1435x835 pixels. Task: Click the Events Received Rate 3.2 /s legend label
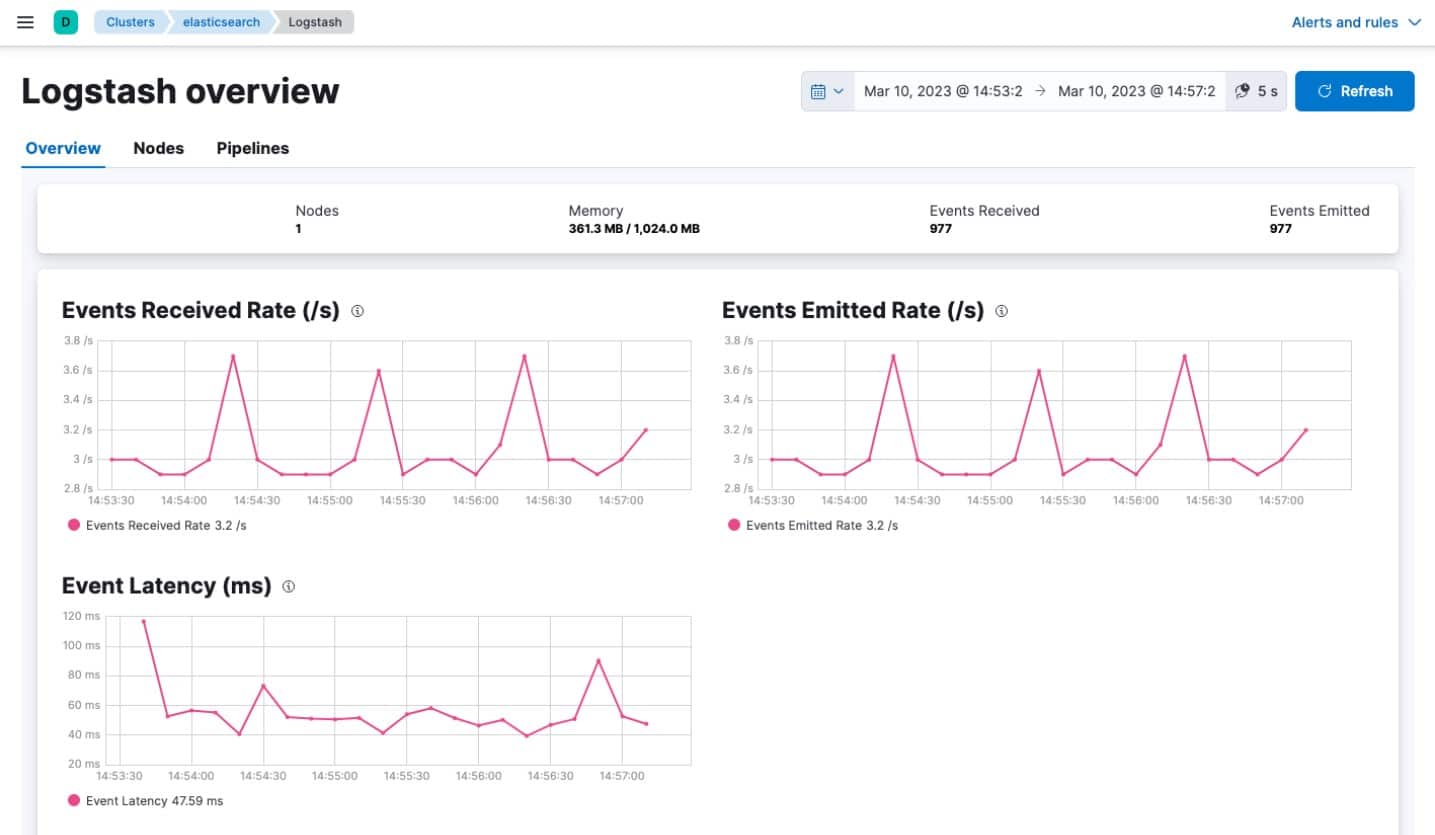tap(166, 525)
